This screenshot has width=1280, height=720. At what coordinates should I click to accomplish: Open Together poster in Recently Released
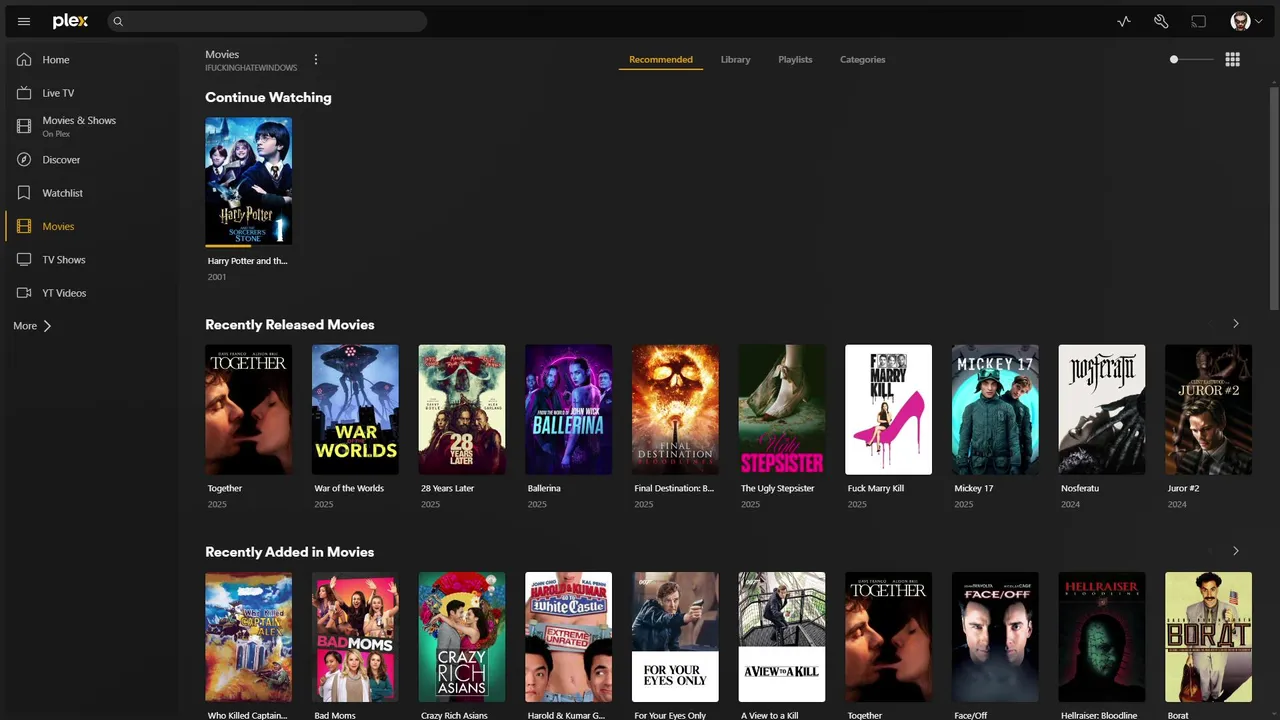(248, 409)
